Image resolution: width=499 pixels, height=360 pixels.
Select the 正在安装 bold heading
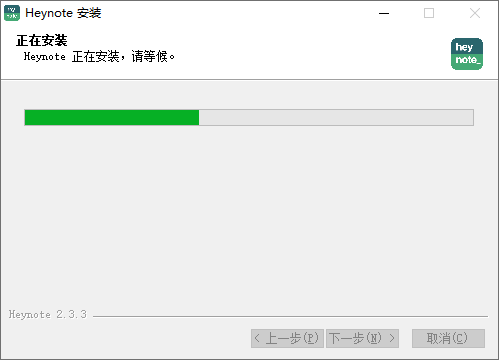[x=42, y=41]
